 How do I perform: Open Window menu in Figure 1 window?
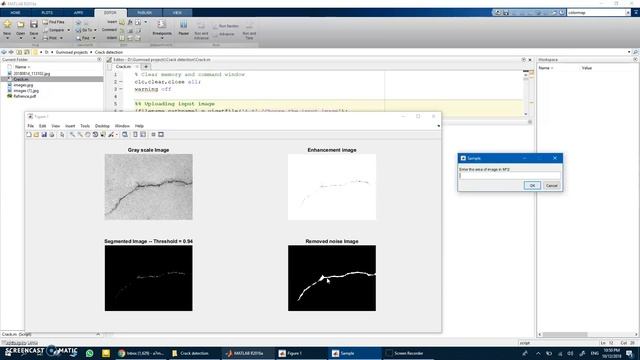tap(122, 126)
